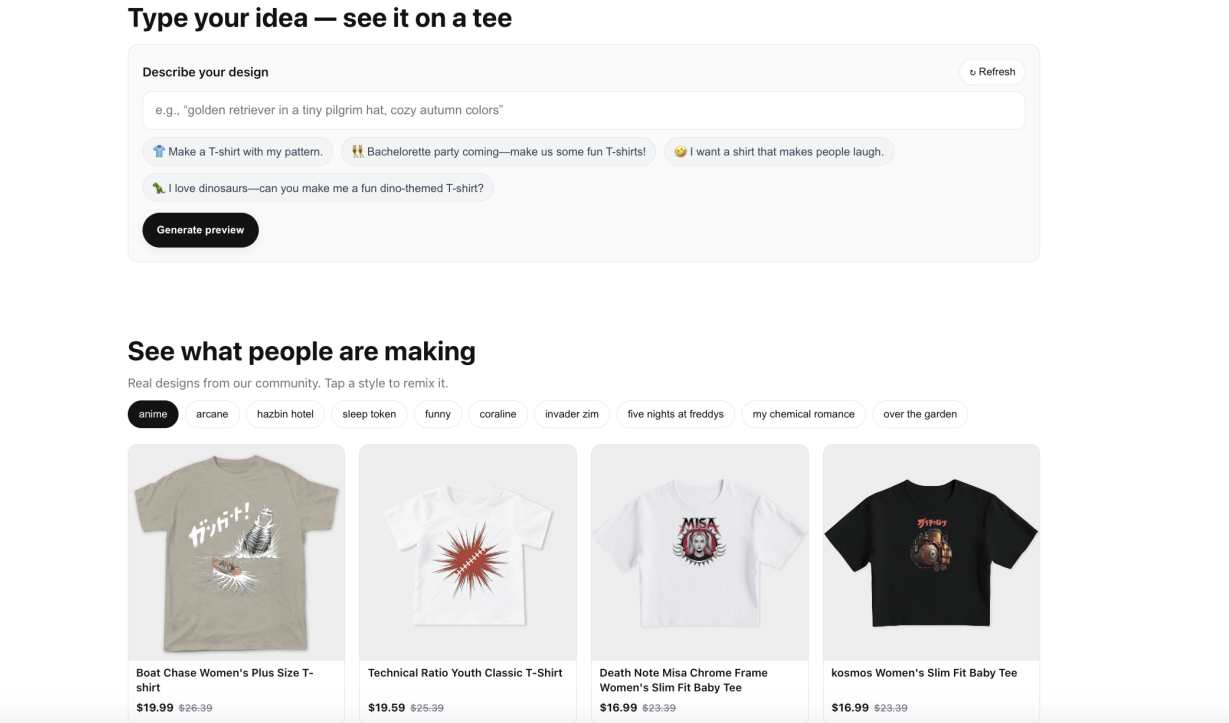Select the five nights at freddys filter
Image resolution: width=1229 pixels, height=723 pixels.
point(674,413)
